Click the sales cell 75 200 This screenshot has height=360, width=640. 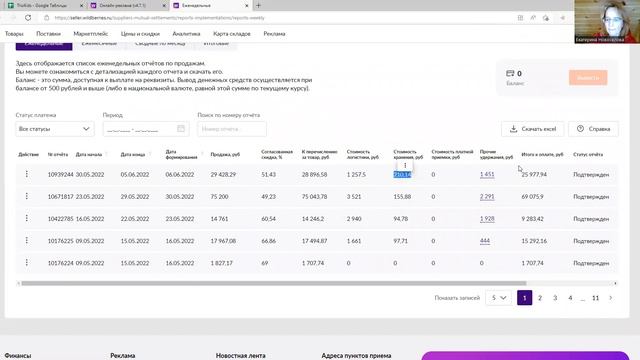219,196
